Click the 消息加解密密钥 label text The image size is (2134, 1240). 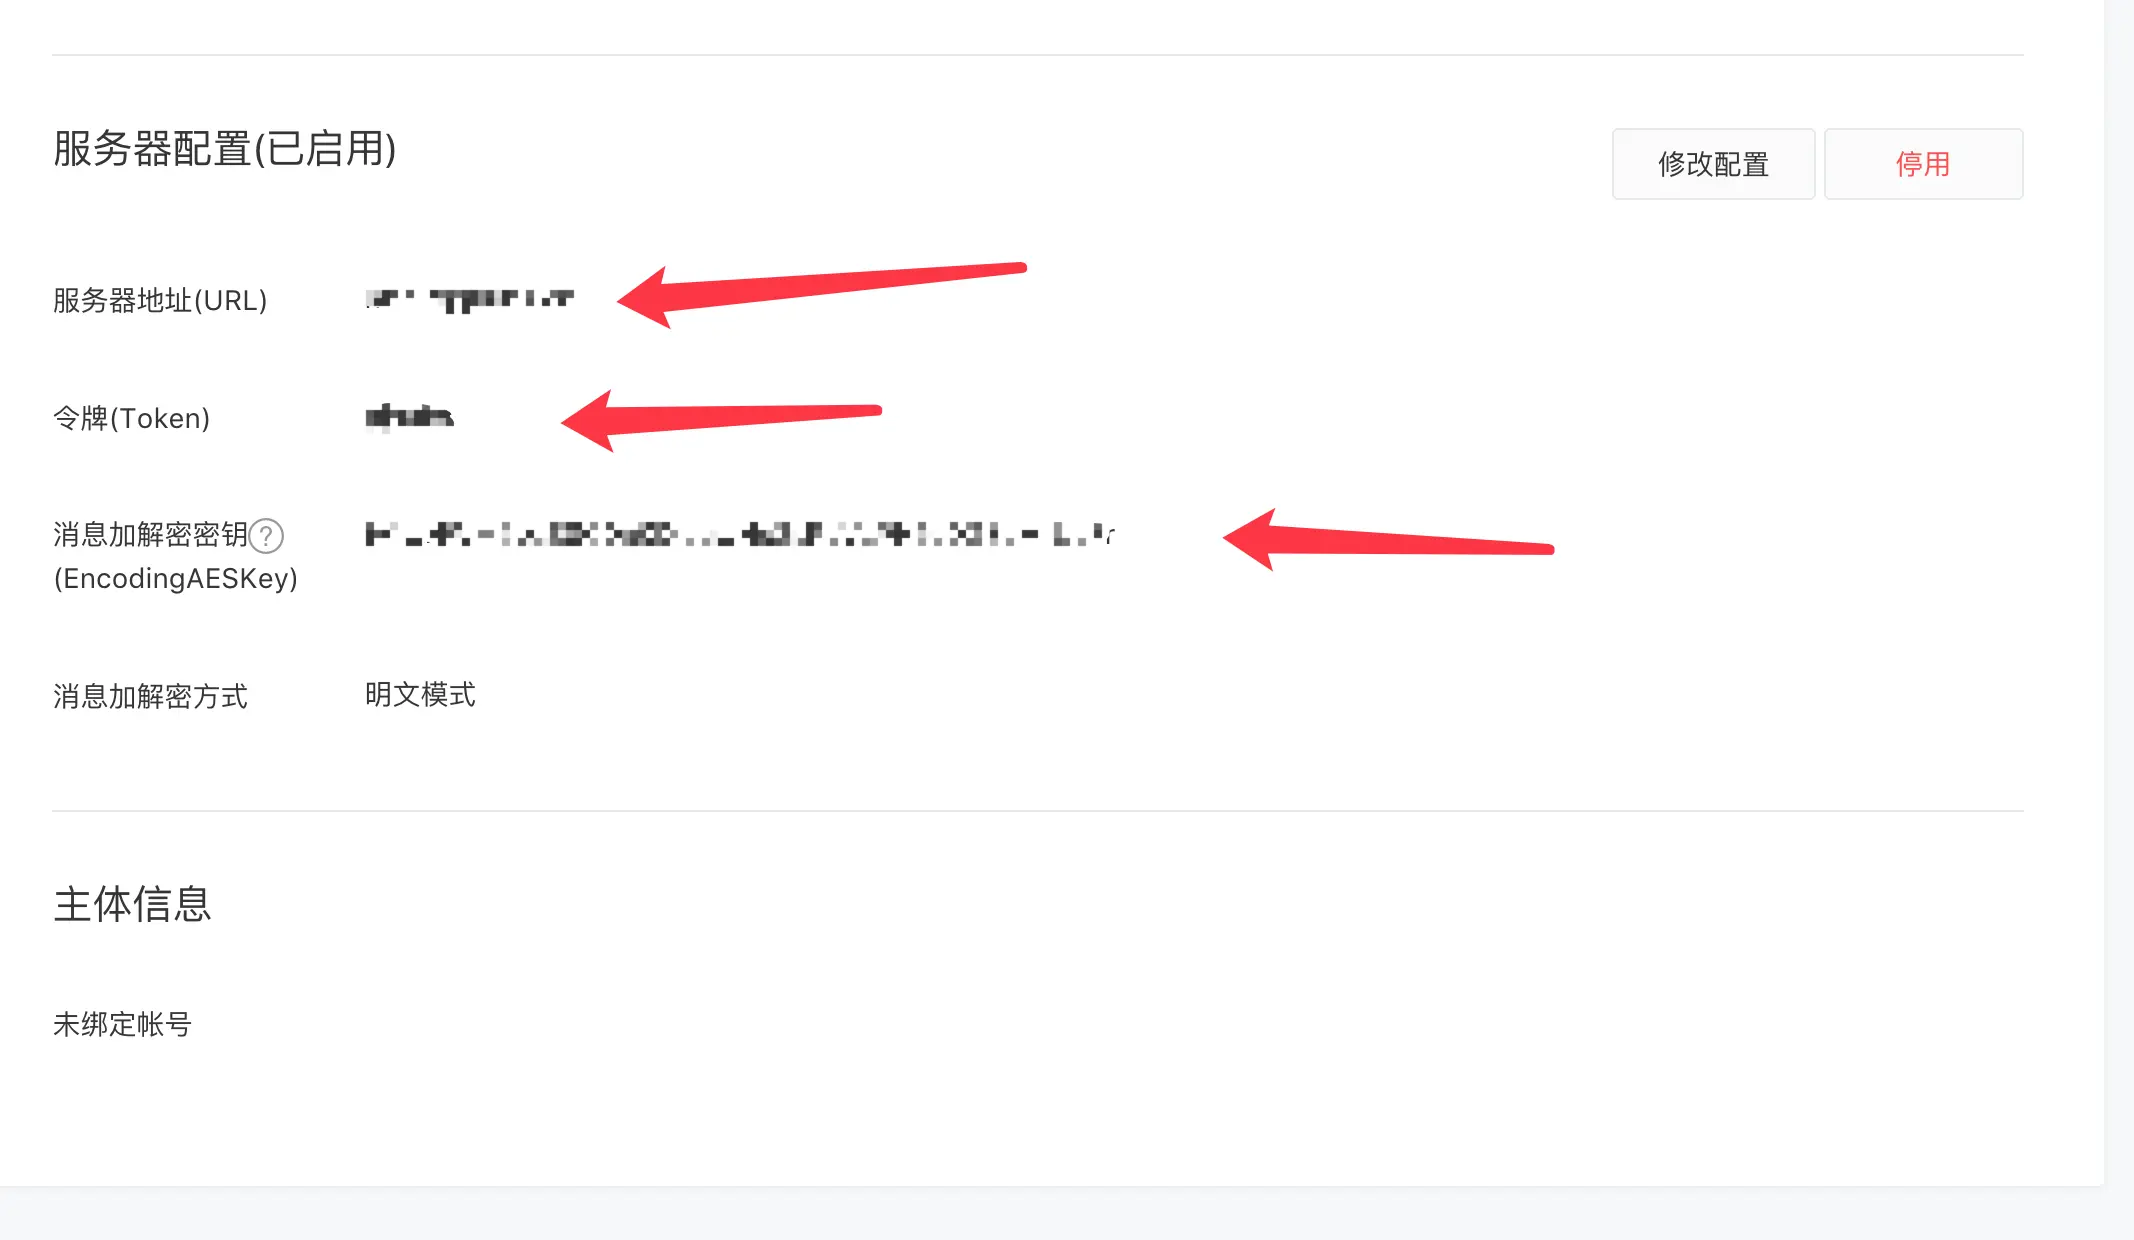coord(150,535)
